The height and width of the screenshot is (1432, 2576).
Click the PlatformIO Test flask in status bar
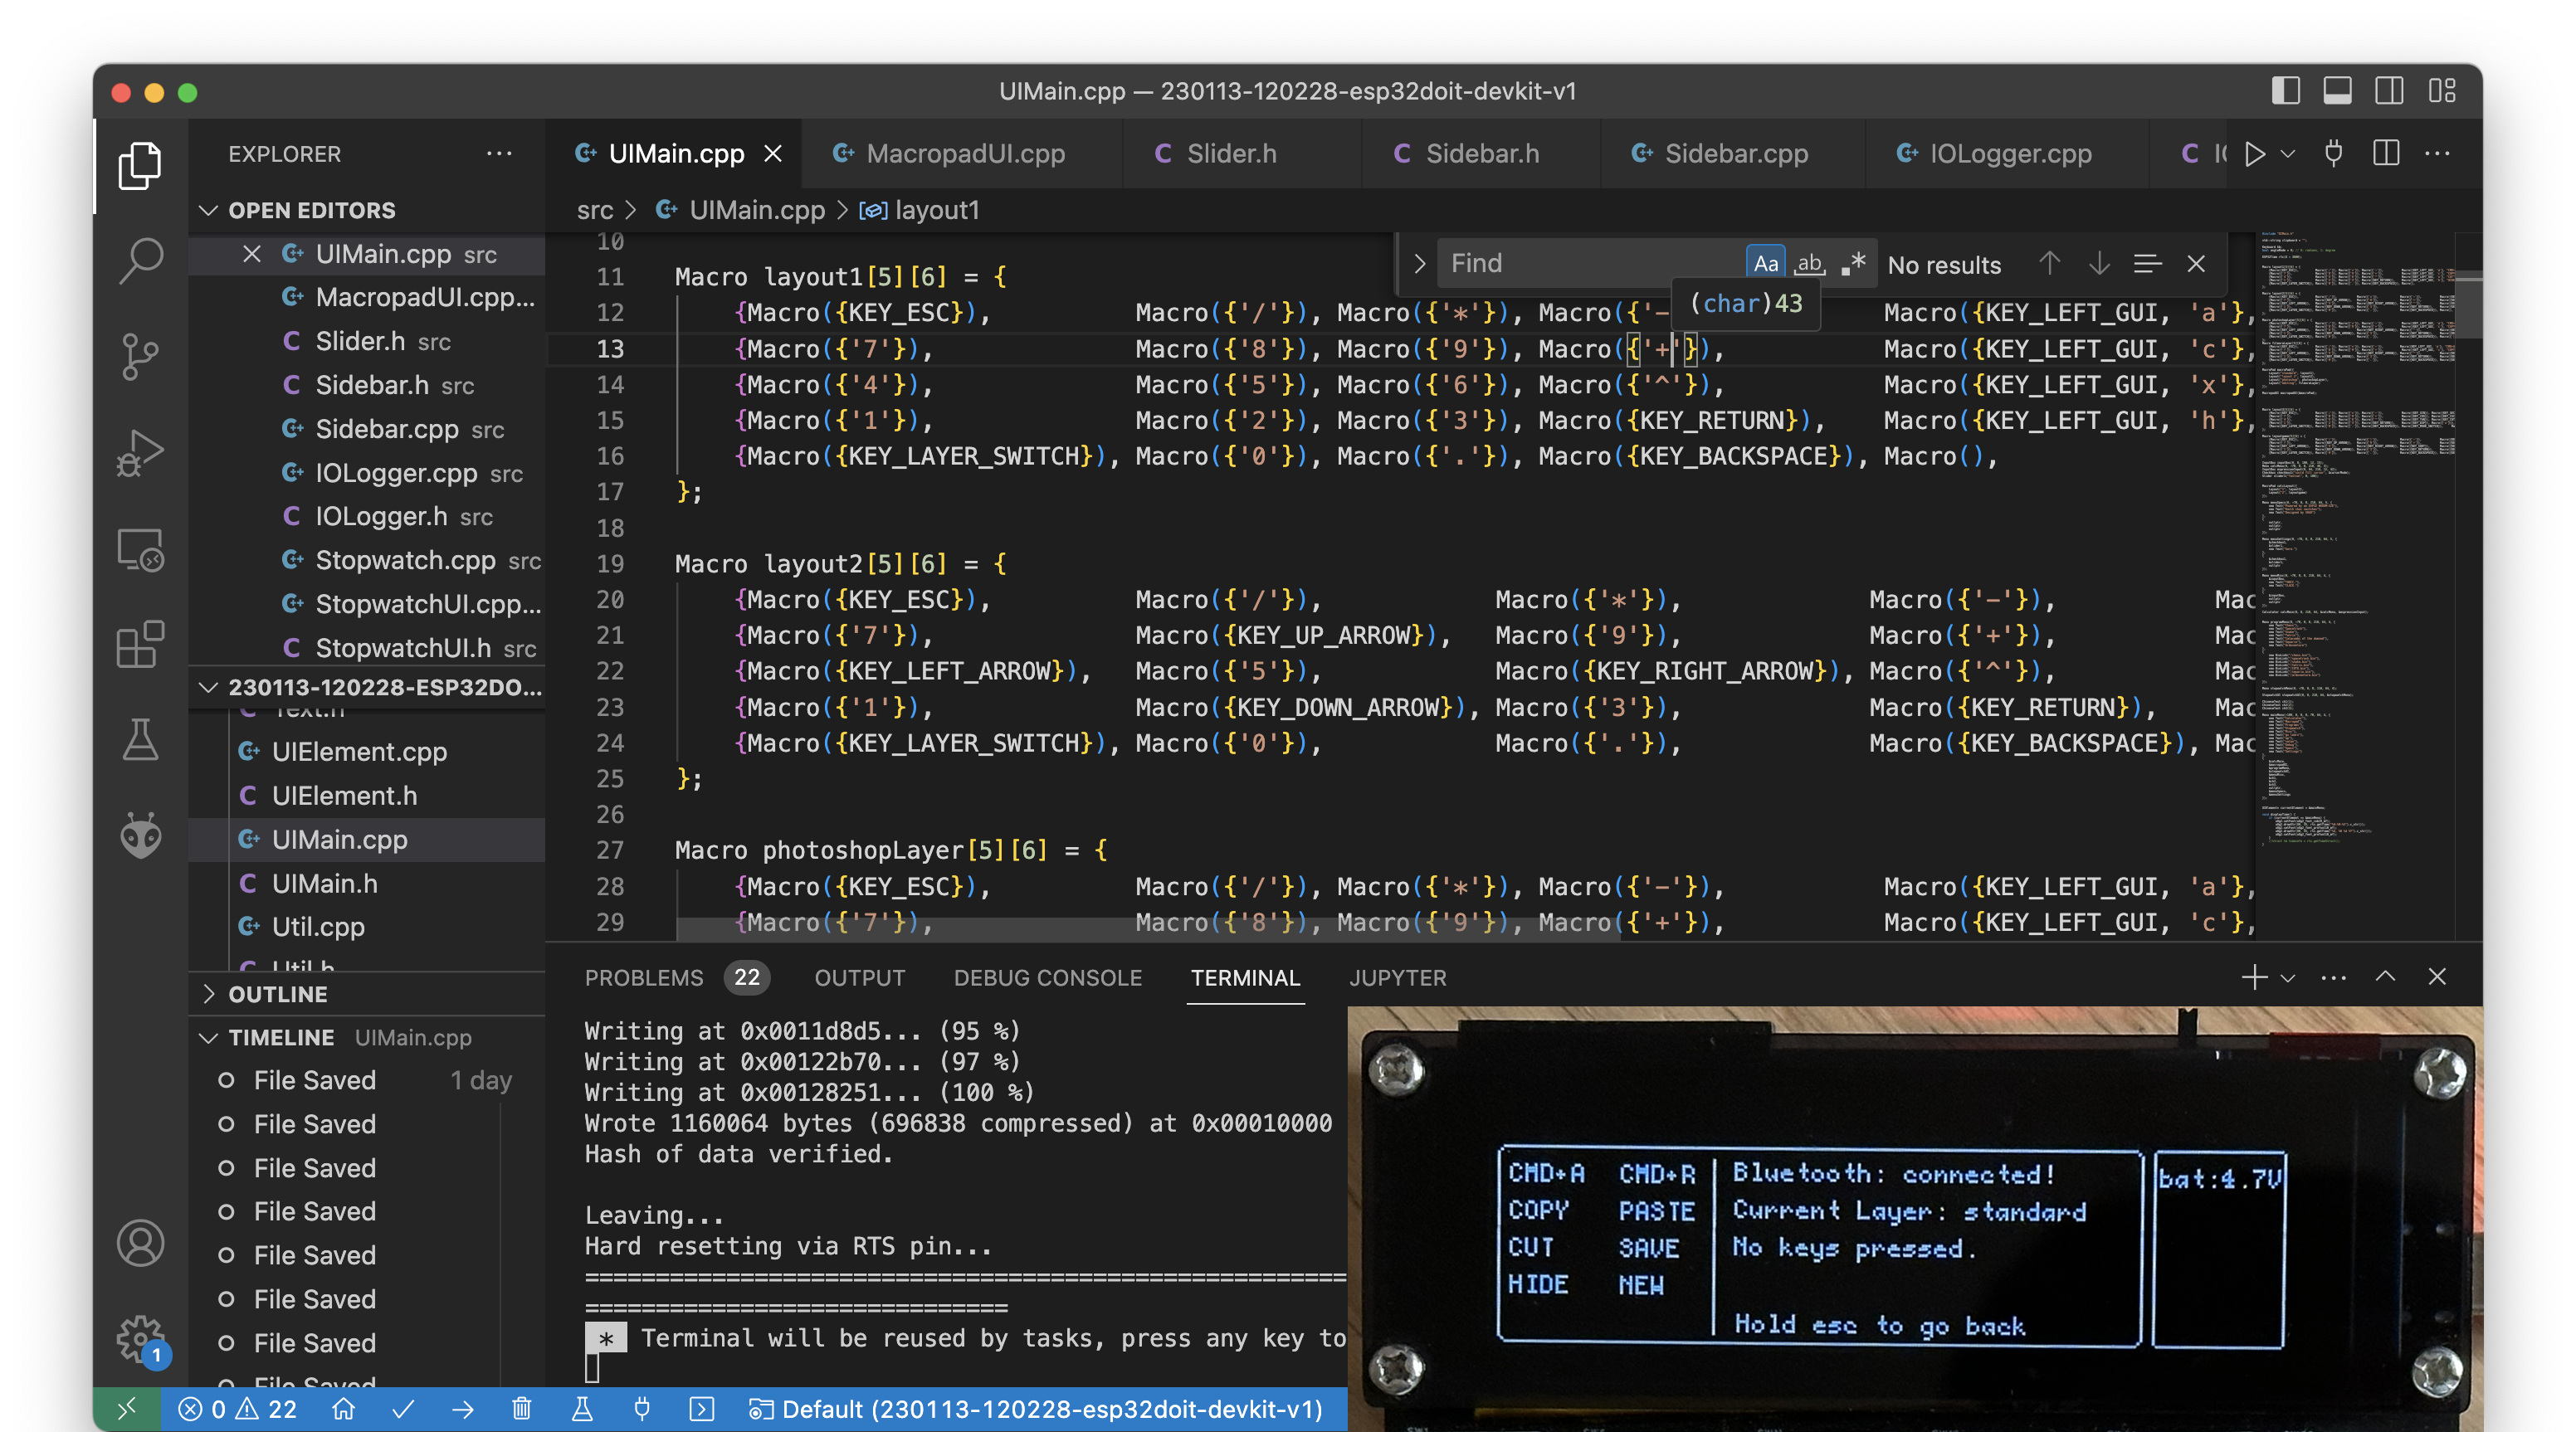click(582, 1409)
